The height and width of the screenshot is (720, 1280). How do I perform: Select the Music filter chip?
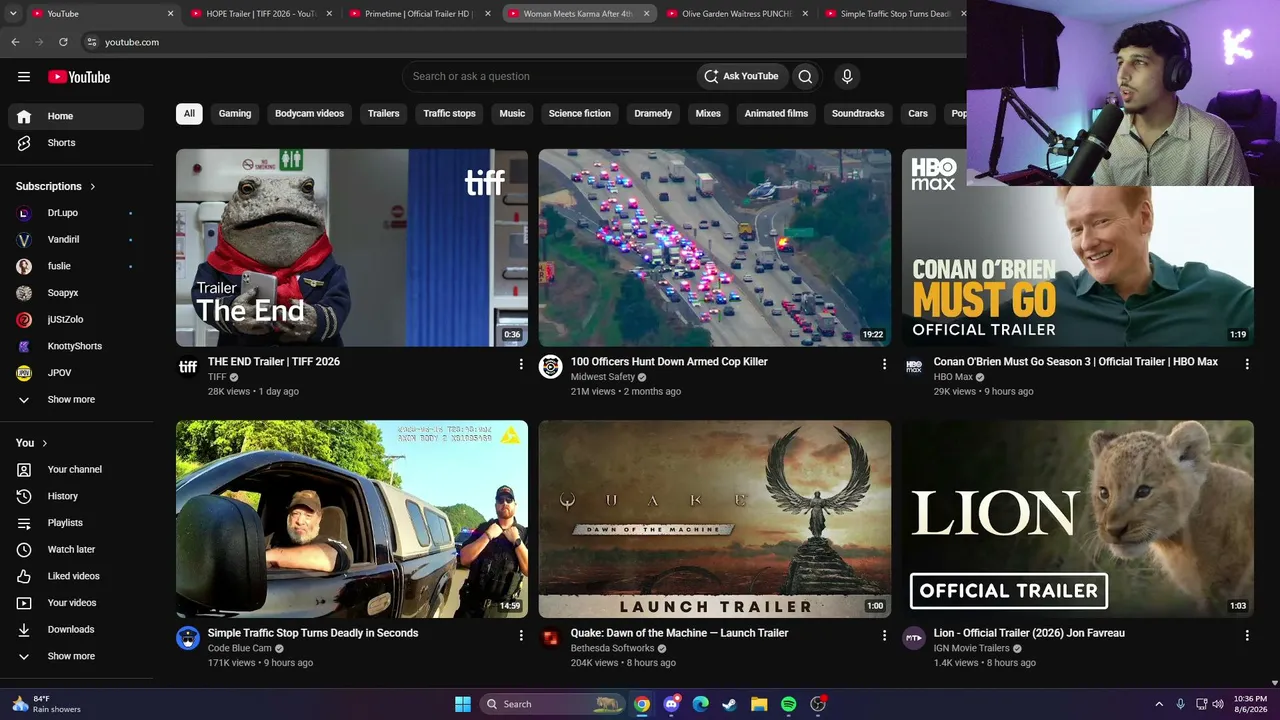[512, 113]
